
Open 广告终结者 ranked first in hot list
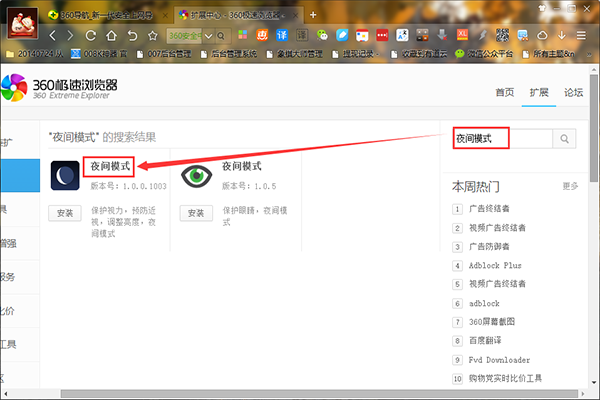pyautogui.click(x=489, y=209)
